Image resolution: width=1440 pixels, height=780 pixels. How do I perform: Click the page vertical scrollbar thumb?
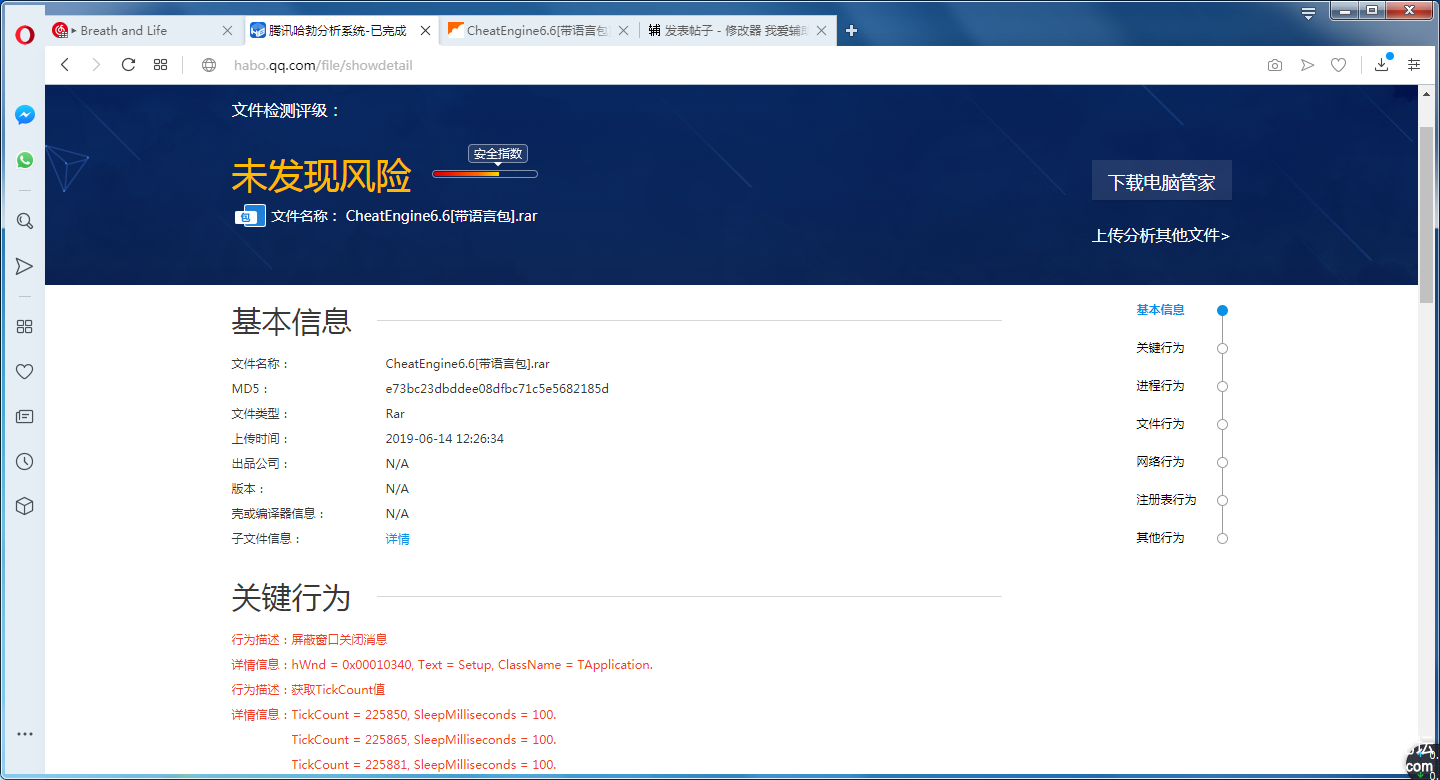pos(1427,215)
